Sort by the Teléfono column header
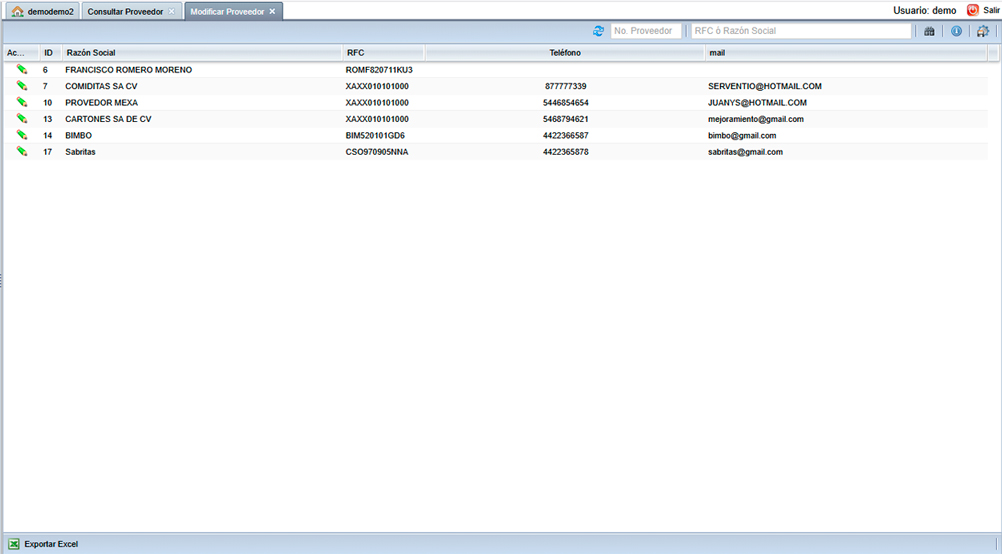The height and width of the screenshot is (554, 1002). 564,52
